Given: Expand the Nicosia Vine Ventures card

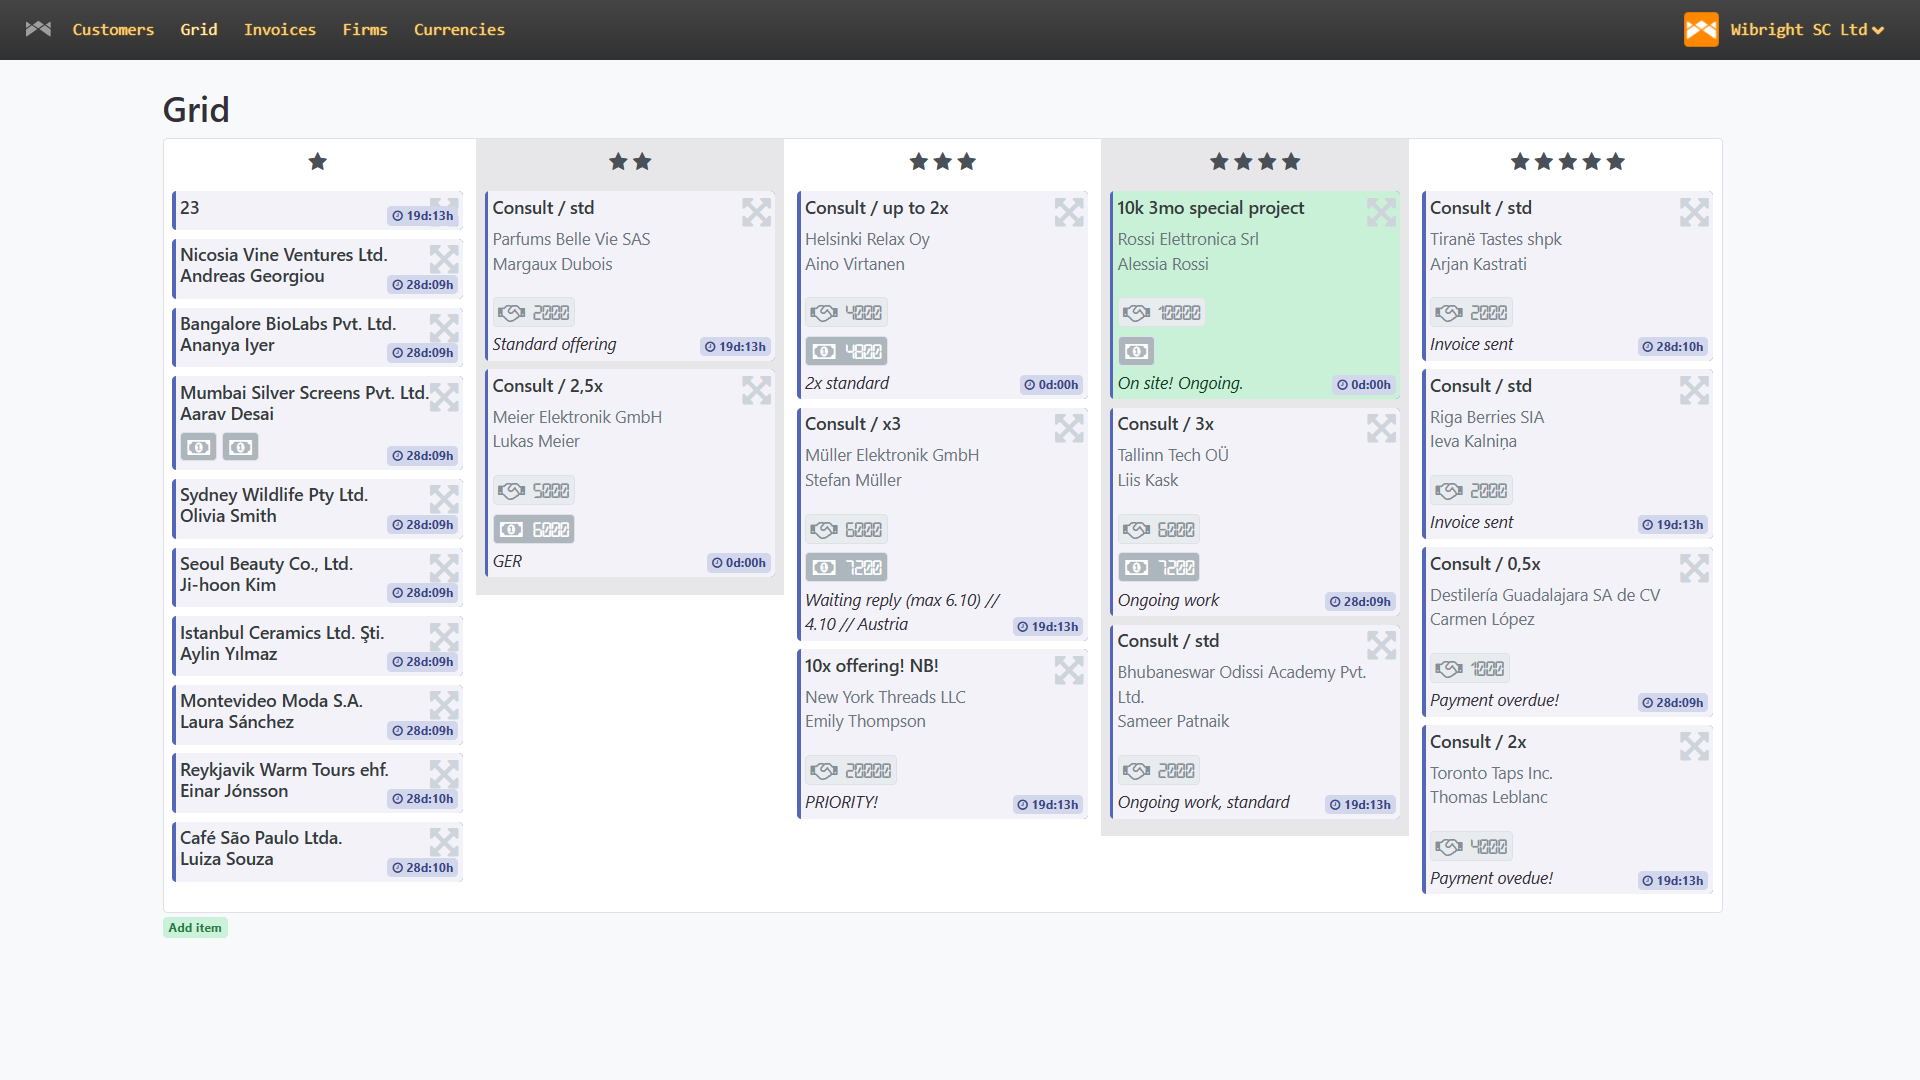Looking at the screenshot, I should [444, 259].
